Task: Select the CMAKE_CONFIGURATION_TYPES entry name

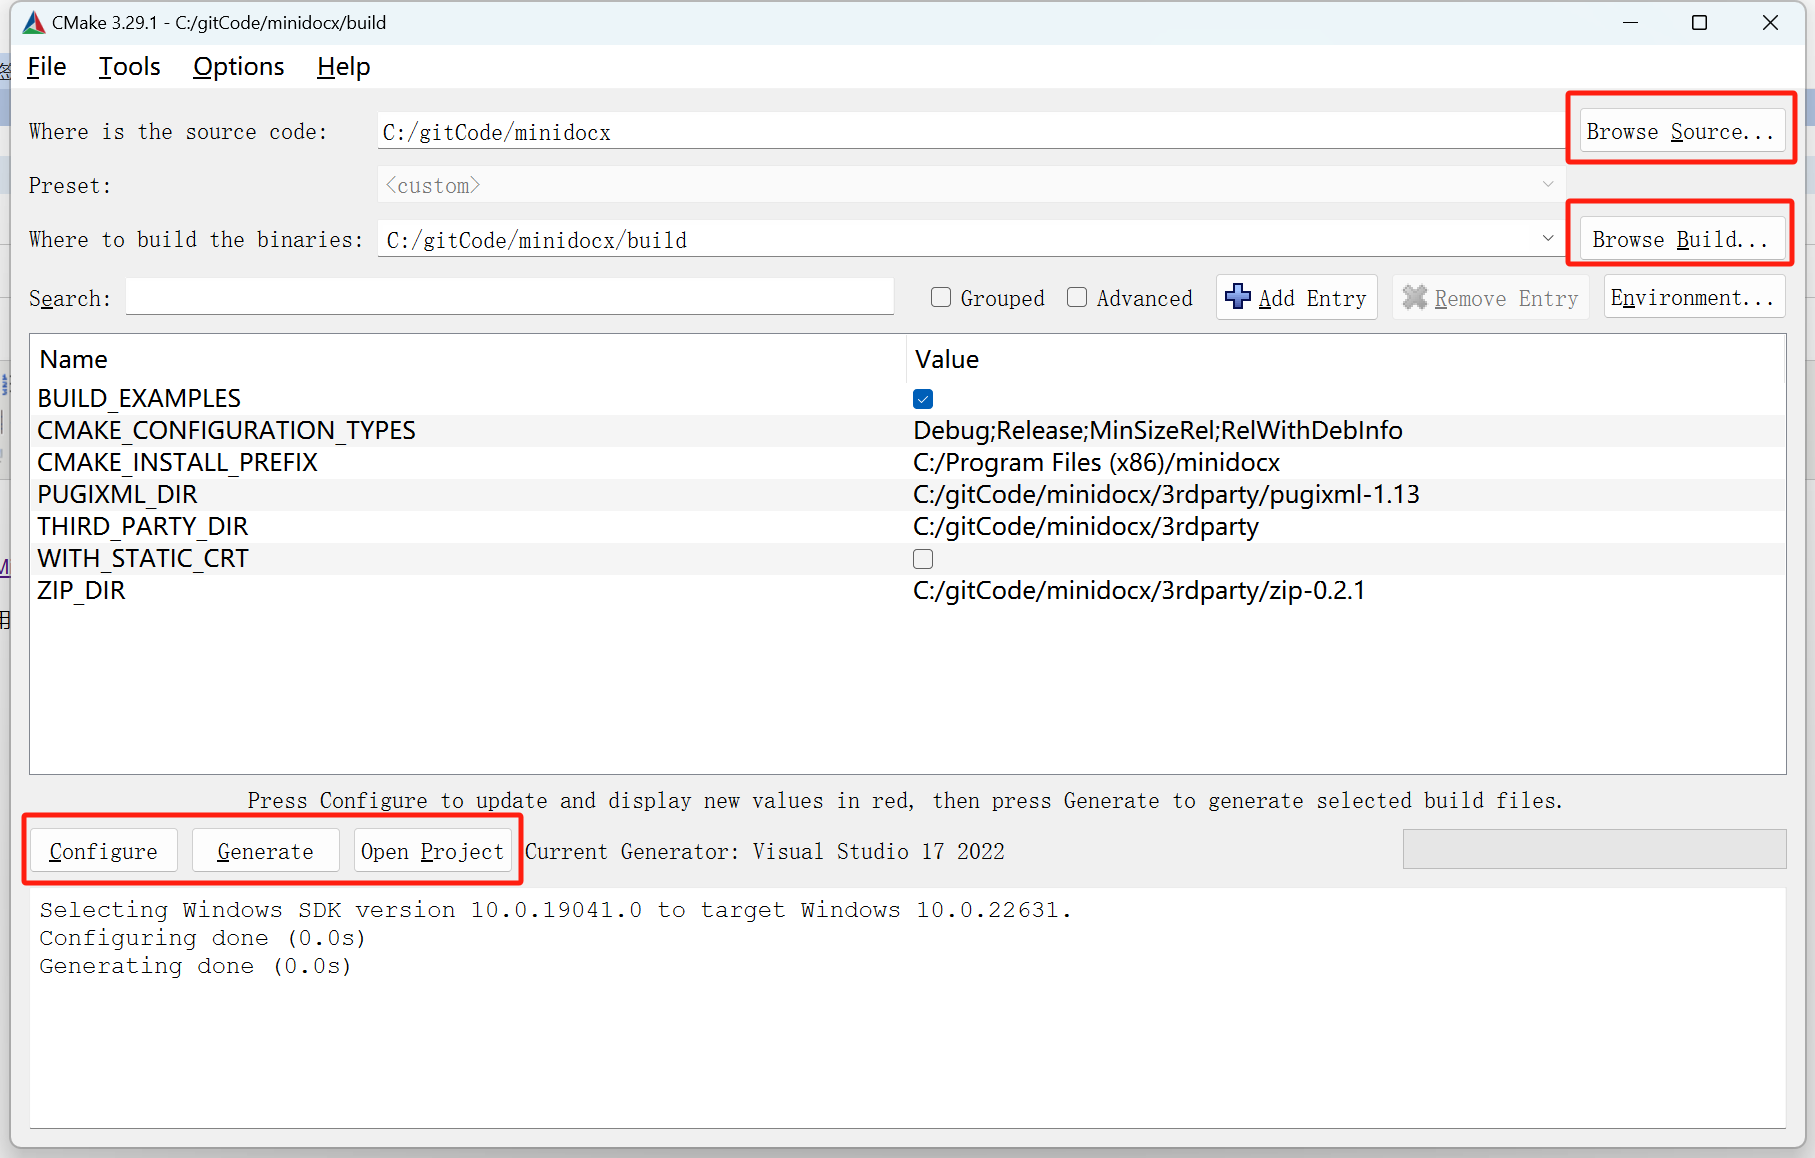Action: point(227,430)
